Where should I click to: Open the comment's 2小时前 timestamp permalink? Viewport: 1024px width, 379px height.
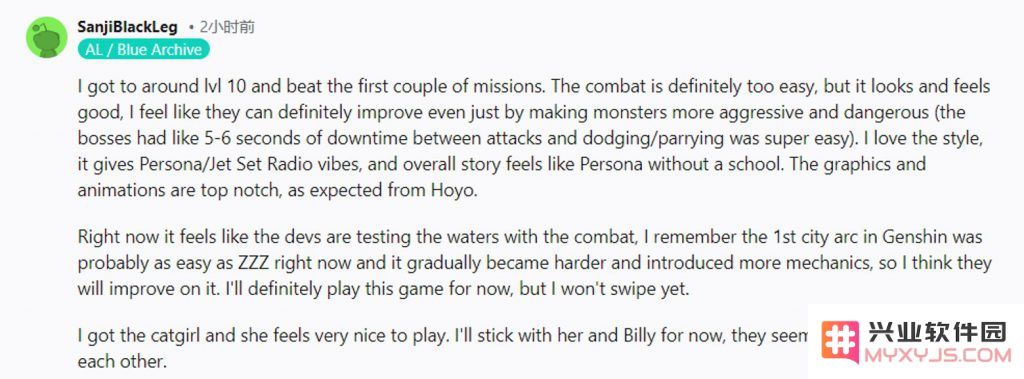(x=226, y=27)
